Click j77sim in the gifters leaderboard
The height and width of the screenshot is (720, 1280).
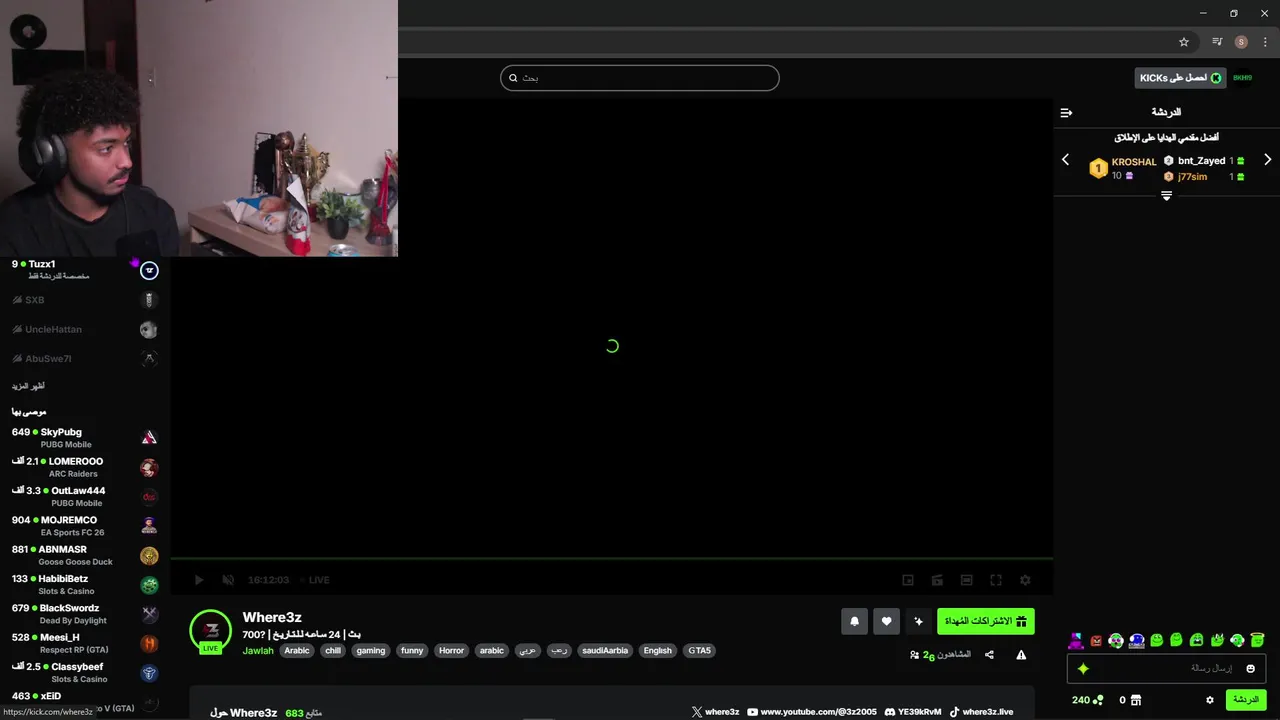[x=1192, y=177]
